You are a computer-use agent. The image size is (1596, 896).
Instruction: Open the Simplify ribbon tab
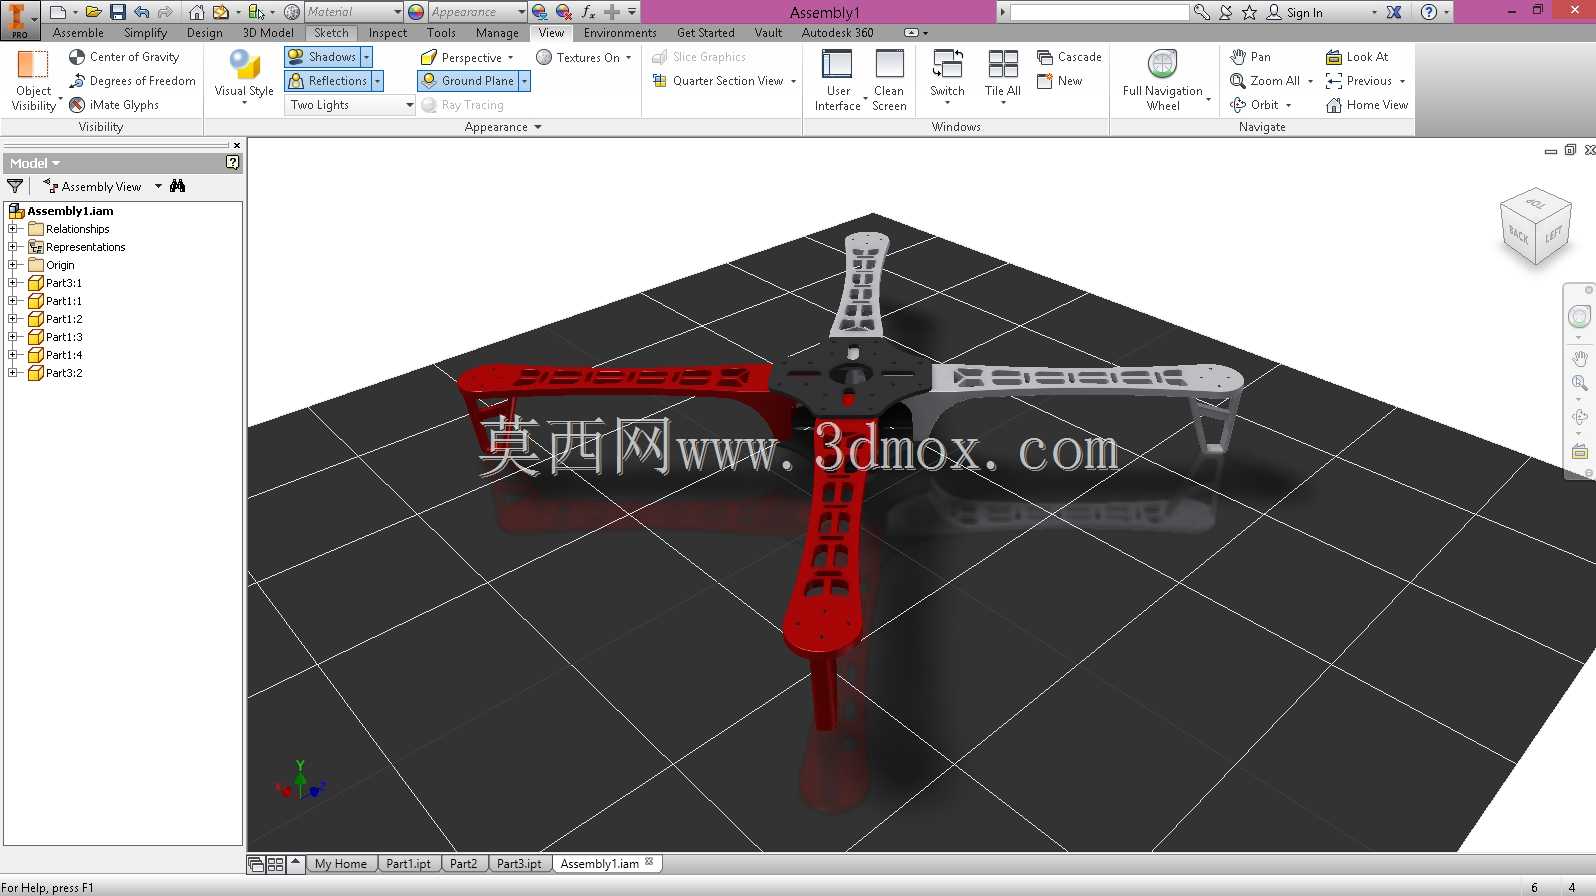pyautogui.click(x=145, y=33)
